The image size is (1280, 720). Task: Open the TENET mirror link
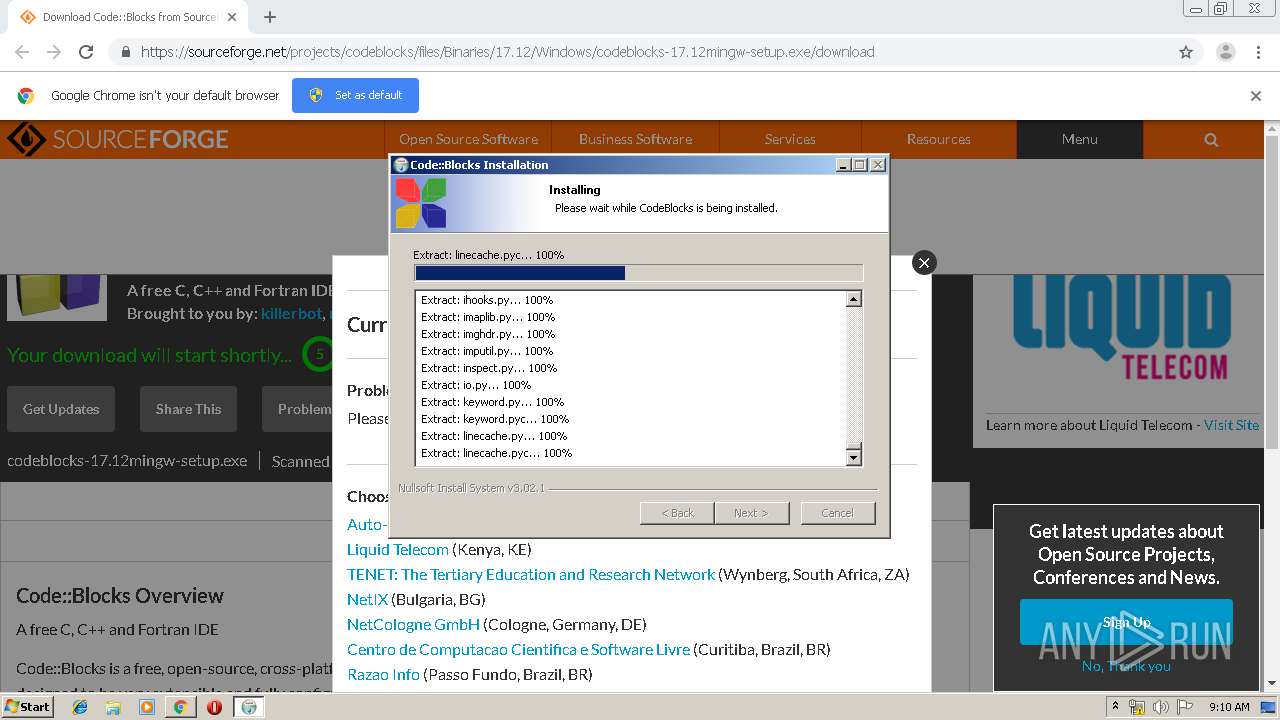point(531,574)
